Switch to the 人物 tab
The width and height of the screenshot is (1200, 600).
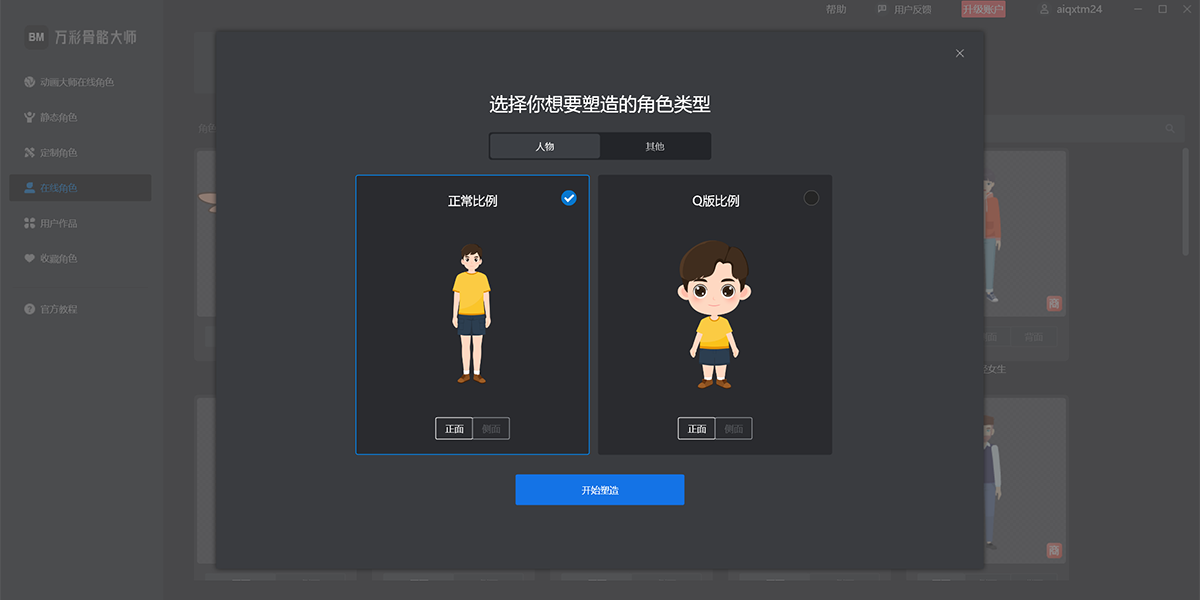(545, 146)
